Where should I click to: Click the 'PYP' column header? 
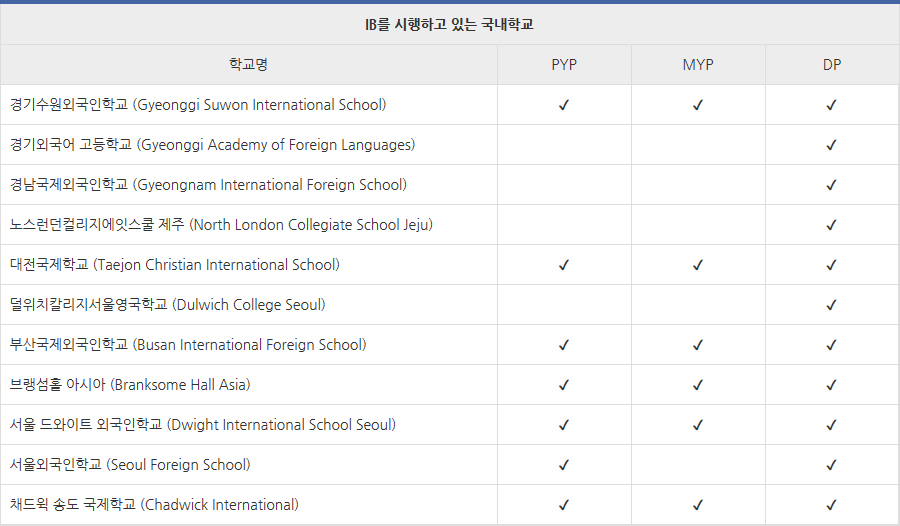[x=564, y=64]
